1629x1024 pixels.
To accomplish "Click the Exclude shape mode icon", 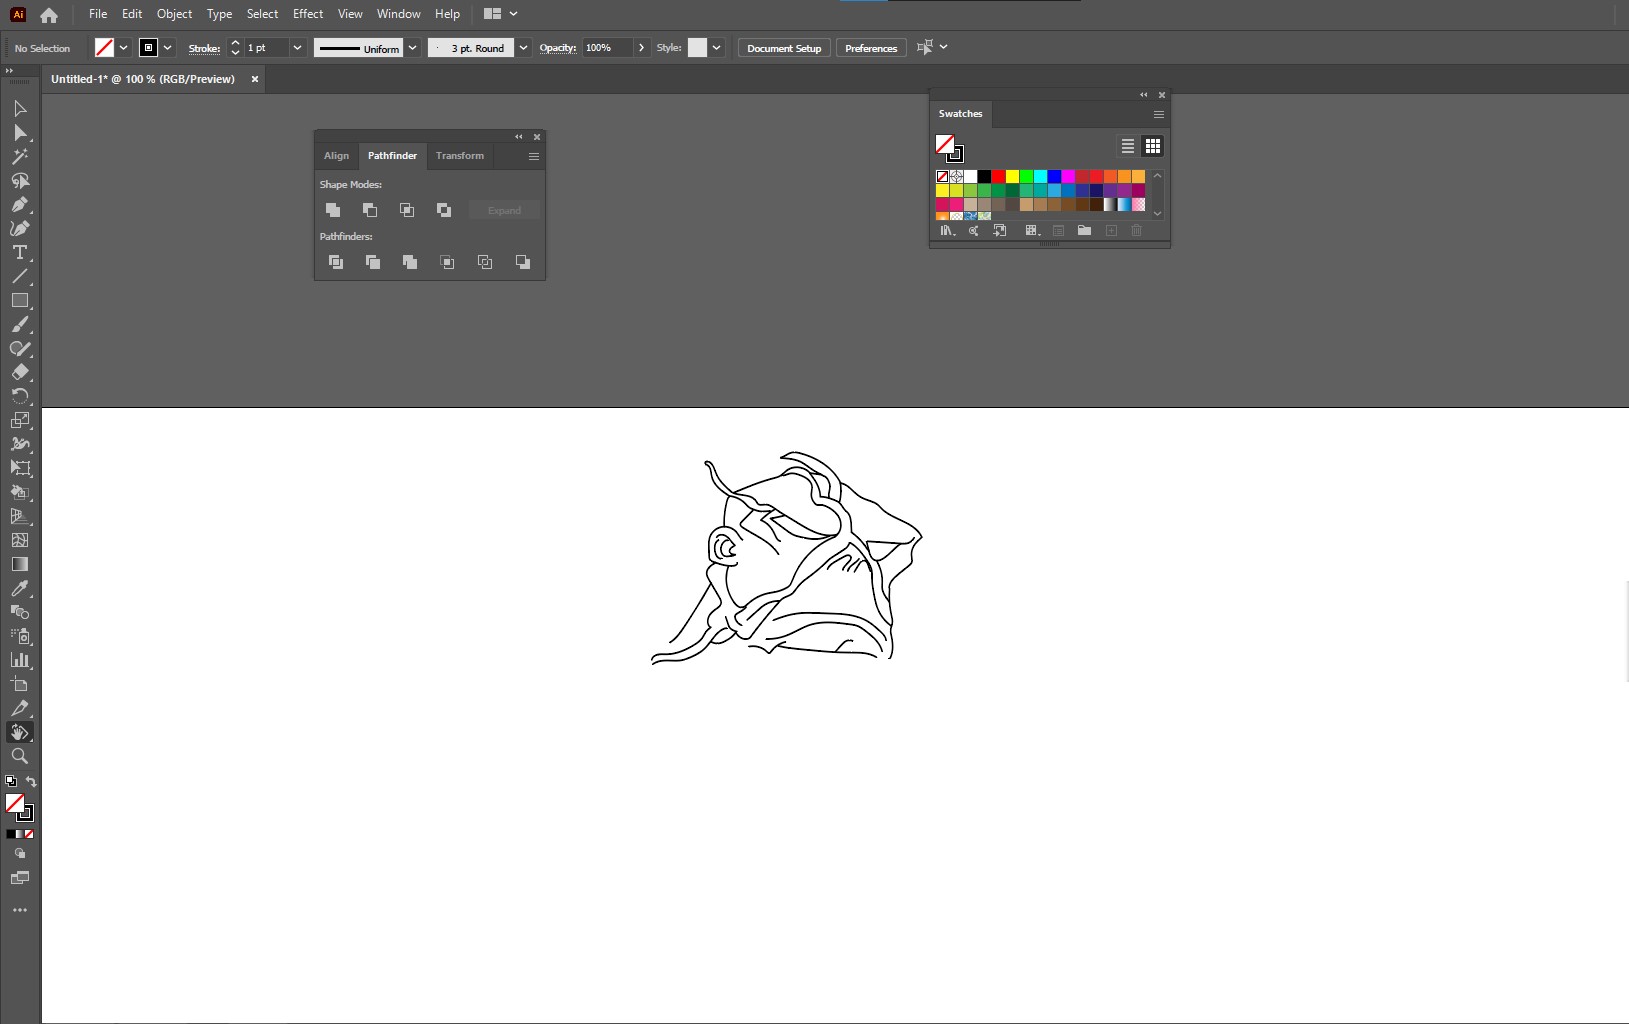I will [x=444, y=210].
